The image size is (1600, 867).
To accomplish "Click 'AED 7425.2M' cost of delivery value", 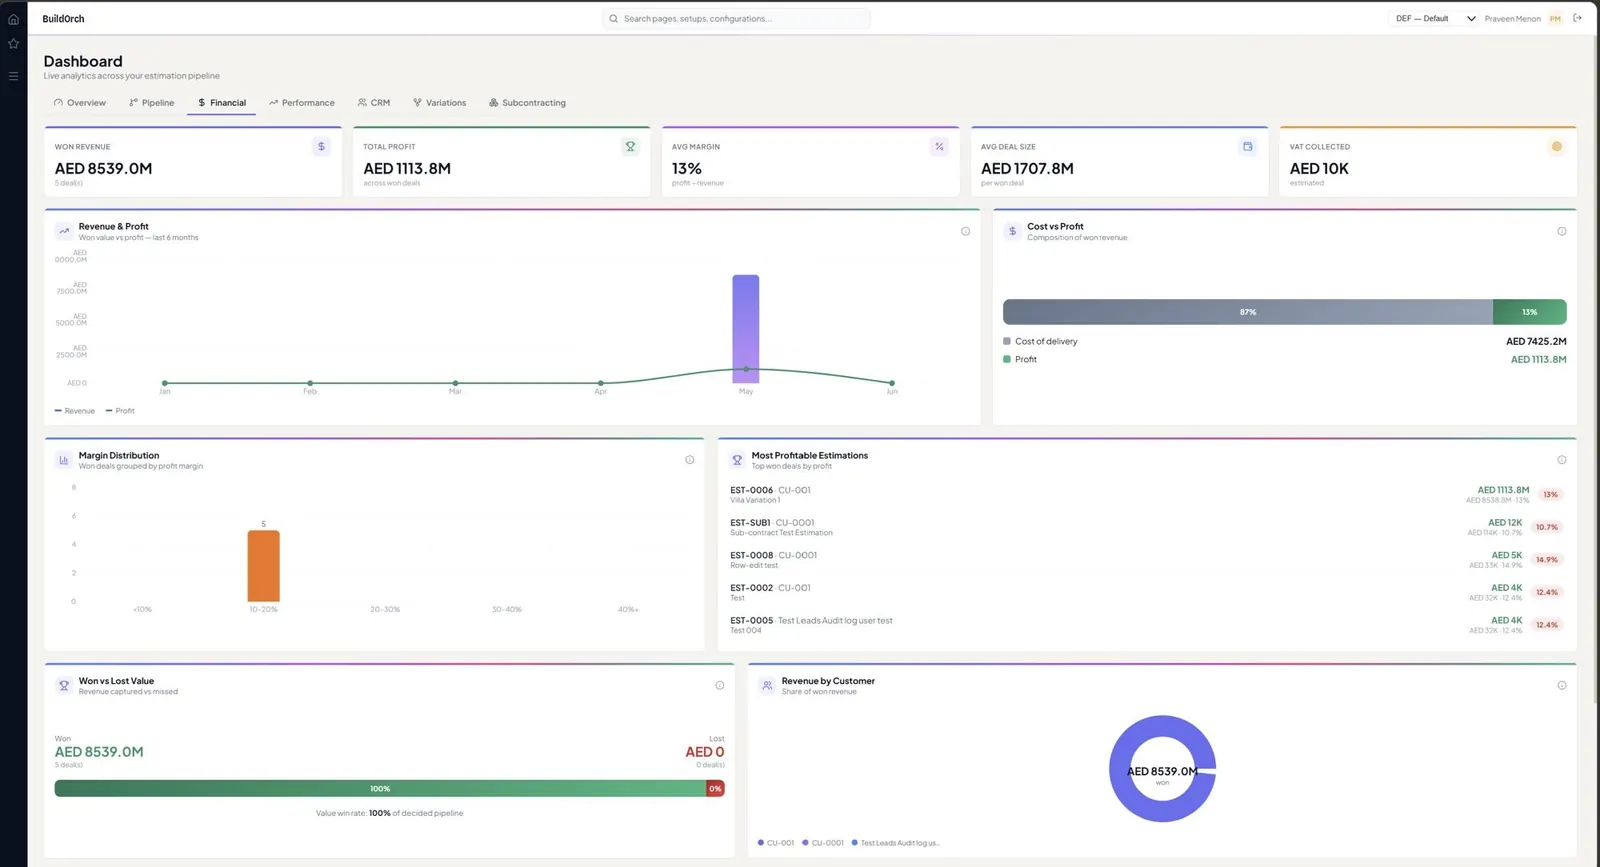I will (1536, 342).
